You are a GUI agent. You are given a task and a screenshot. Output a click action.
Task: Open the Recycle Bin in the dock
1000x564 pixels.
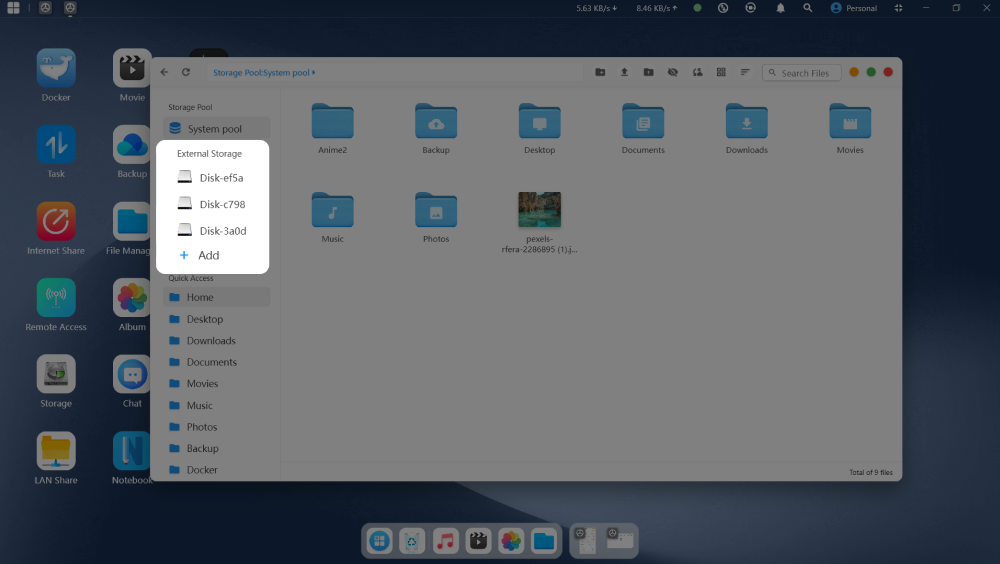pos(412,542)
